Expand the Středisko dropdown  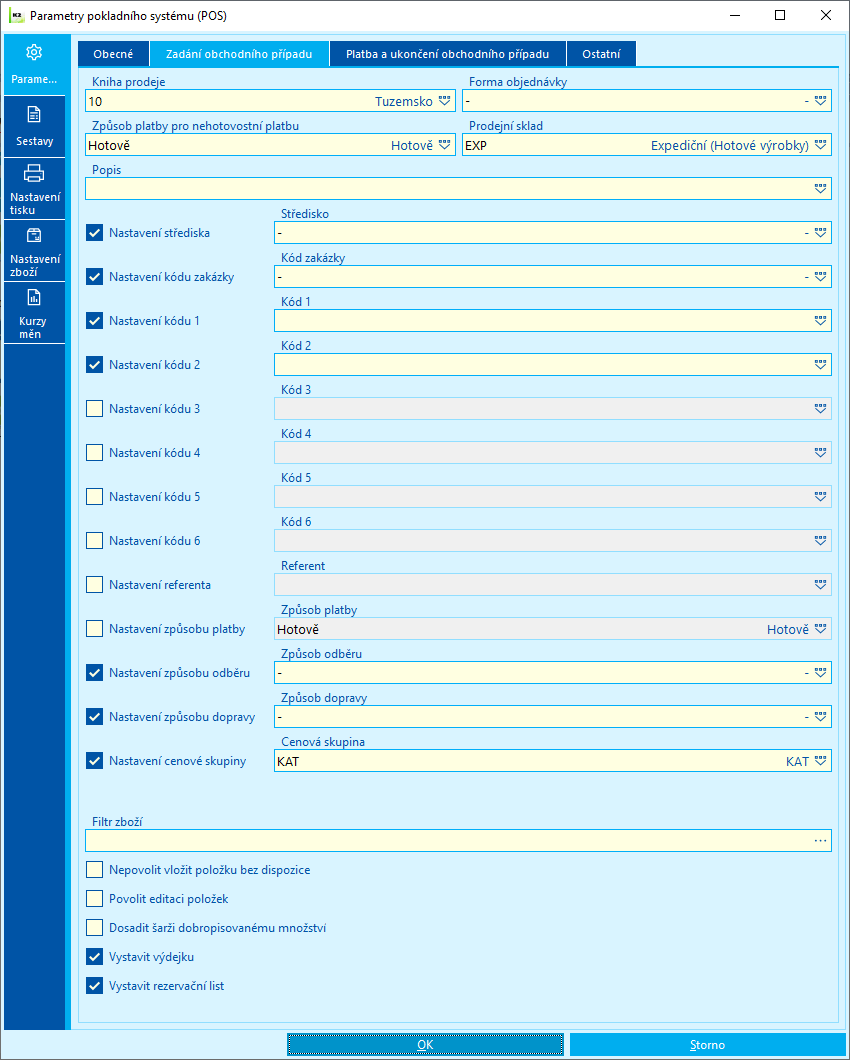tap(820, 233)
